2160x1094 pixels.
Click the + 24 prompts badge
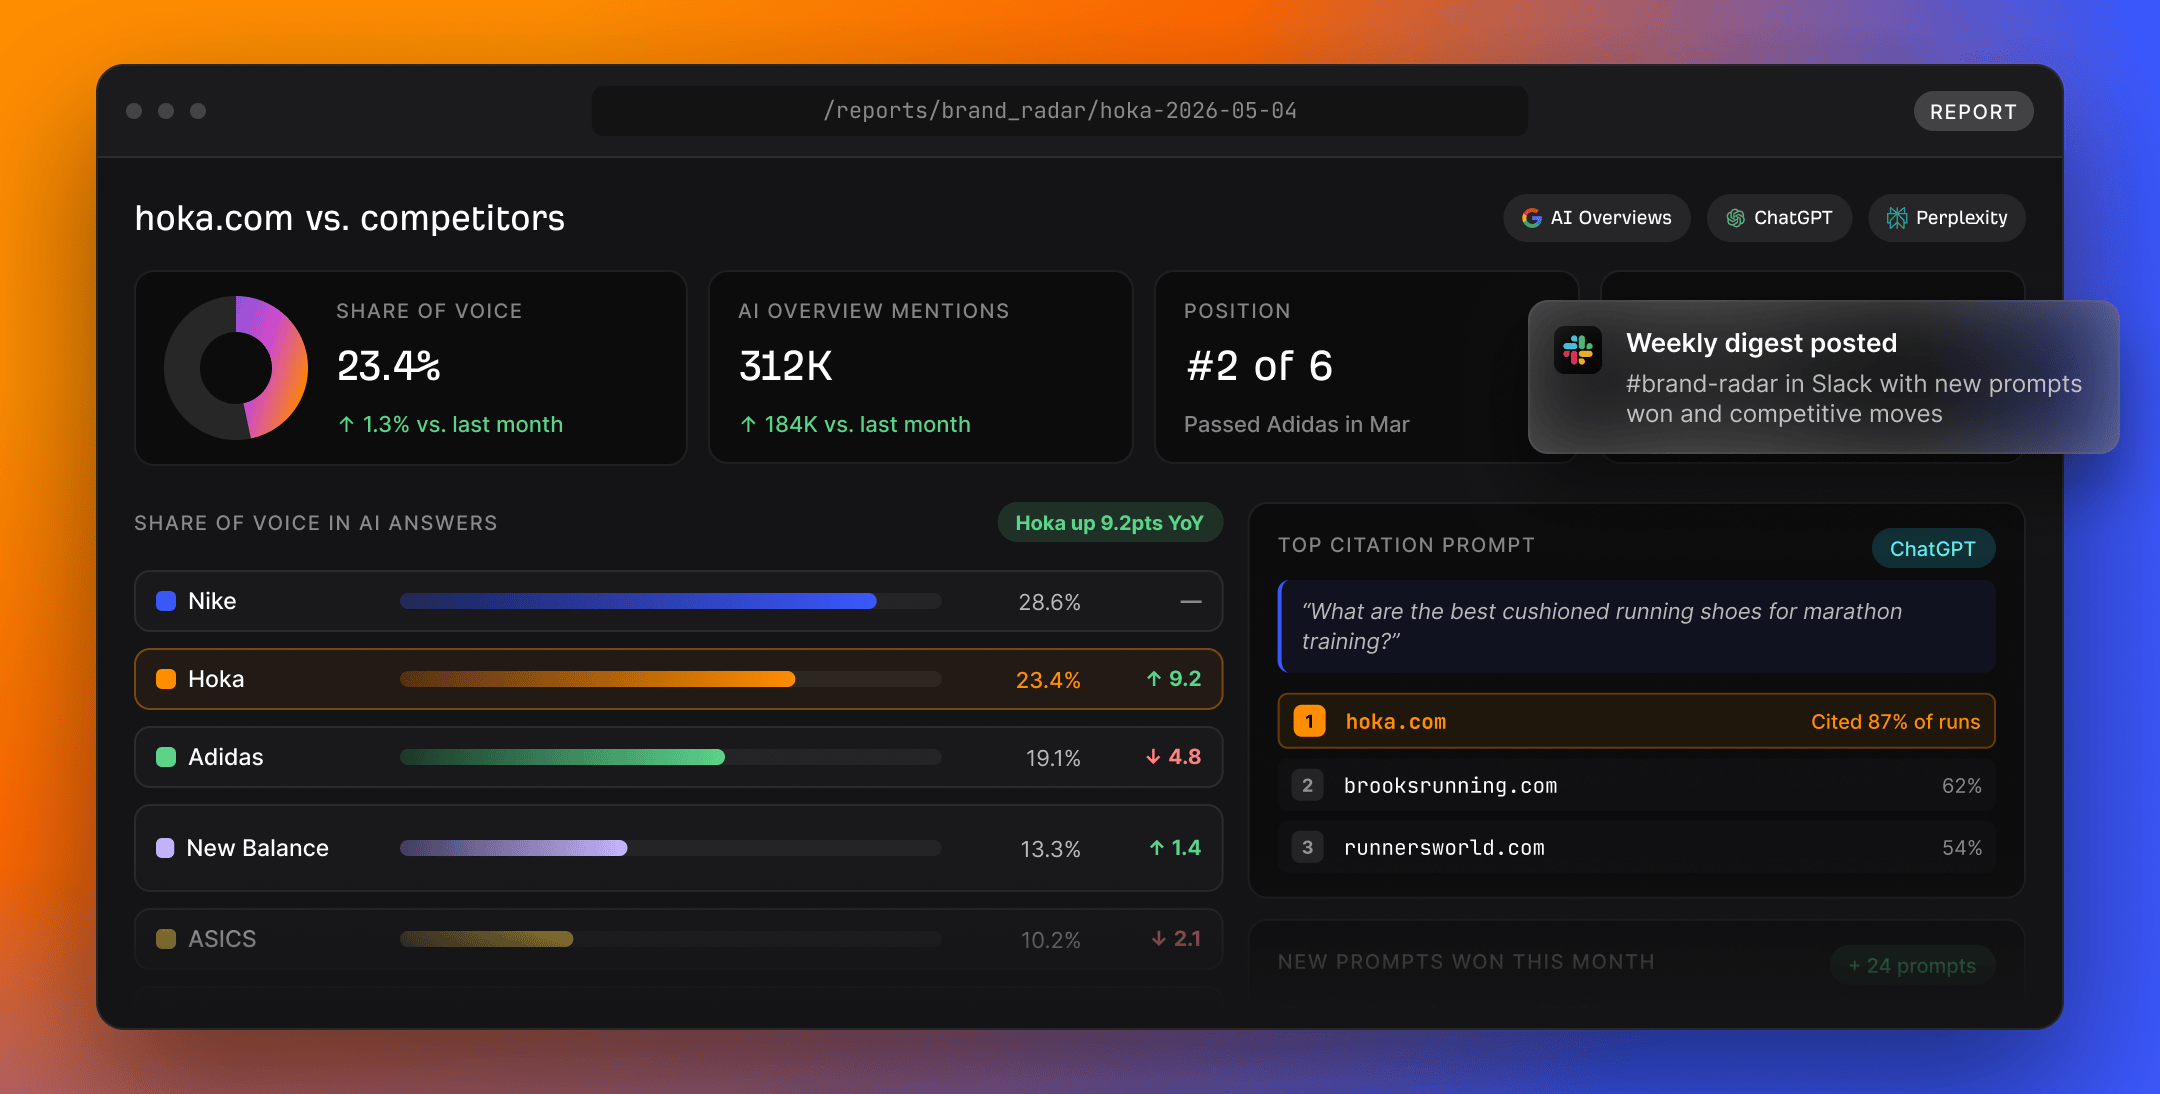tap(1912, 966)
